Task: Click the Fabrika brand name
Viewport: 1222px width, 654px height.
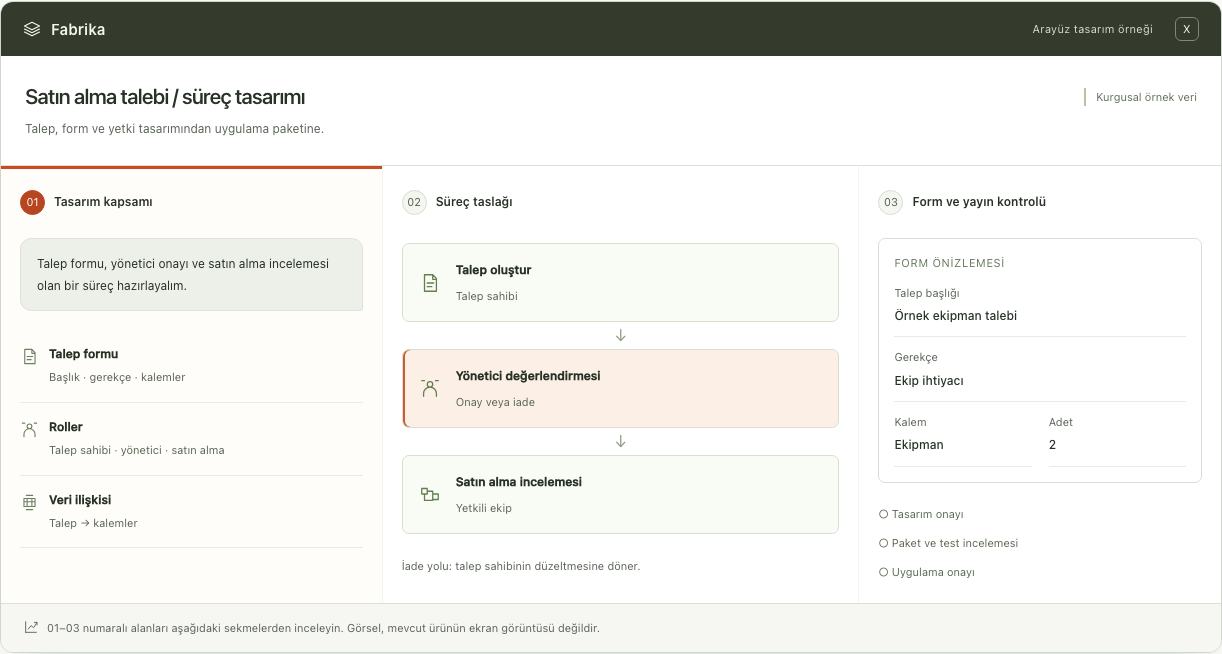Action: point(78,30)
